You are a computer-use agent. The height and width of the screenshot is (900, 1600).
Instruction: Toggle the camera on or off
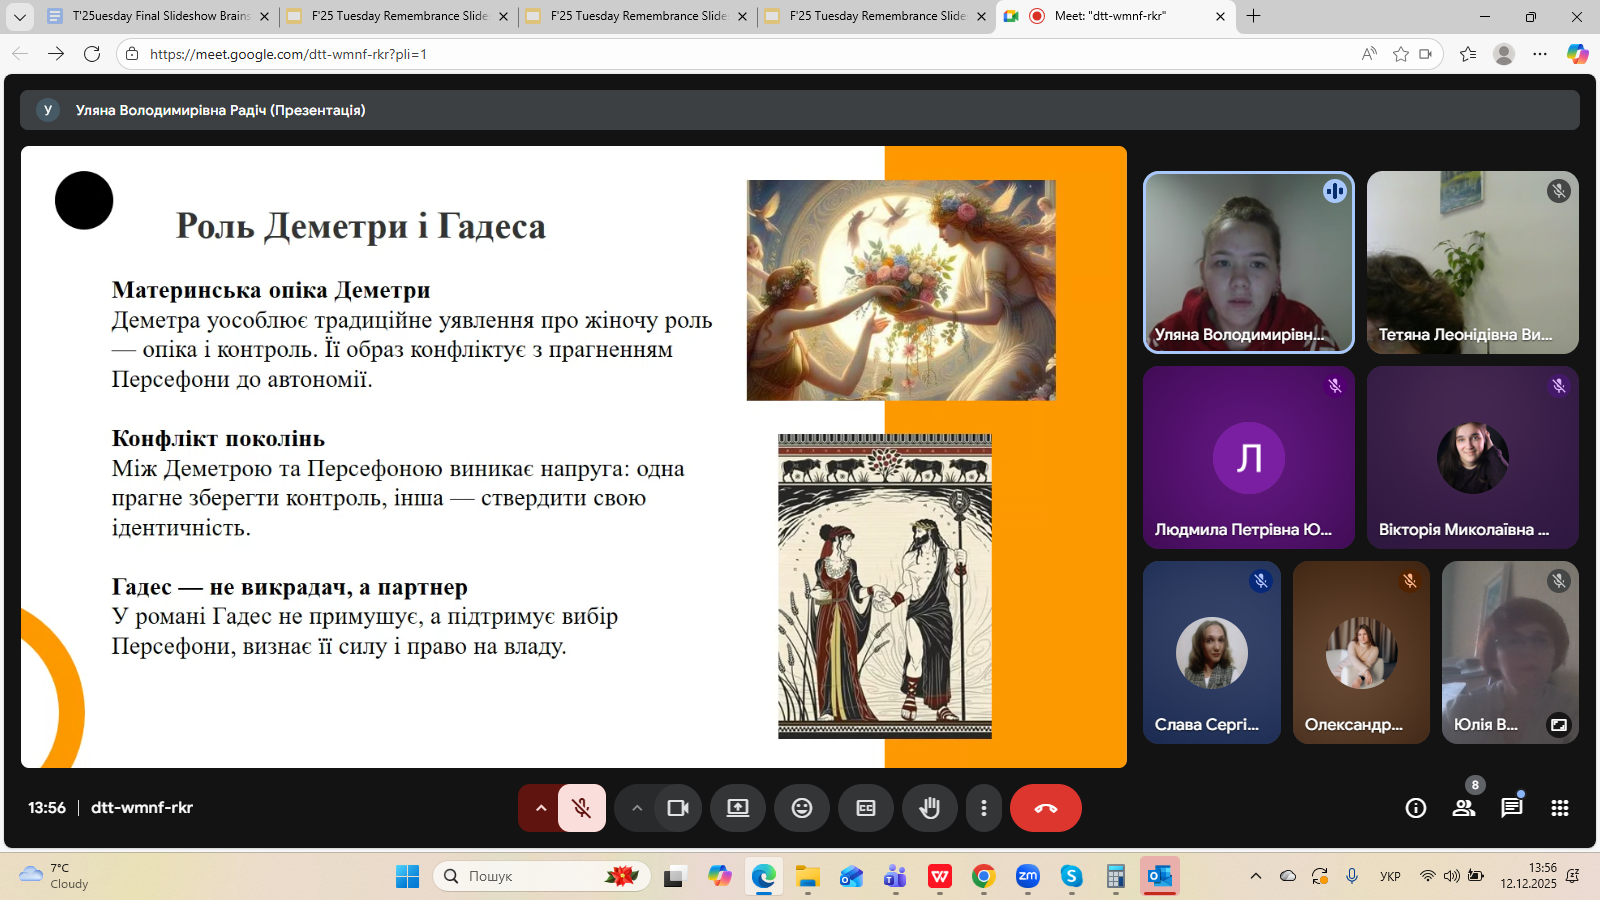coord(678,808)
